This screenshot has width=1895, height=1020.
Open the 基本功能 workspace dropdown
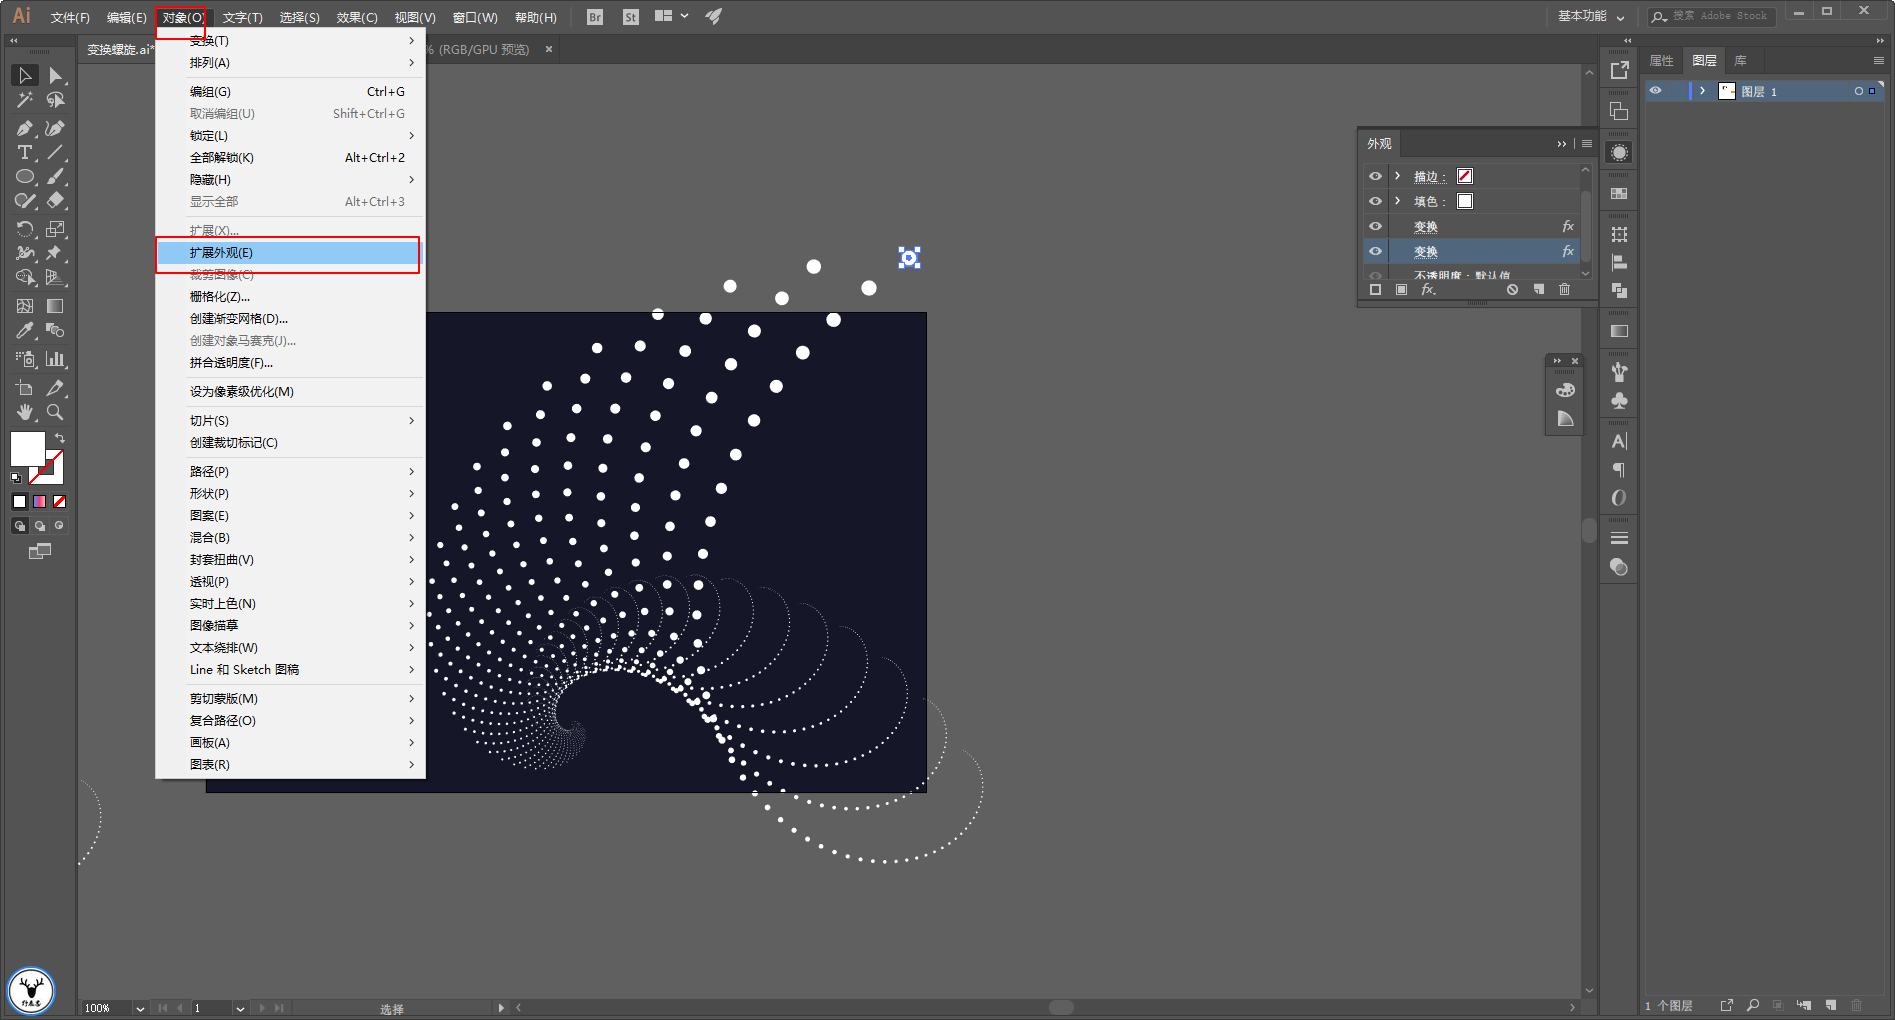pos(1592,16)
